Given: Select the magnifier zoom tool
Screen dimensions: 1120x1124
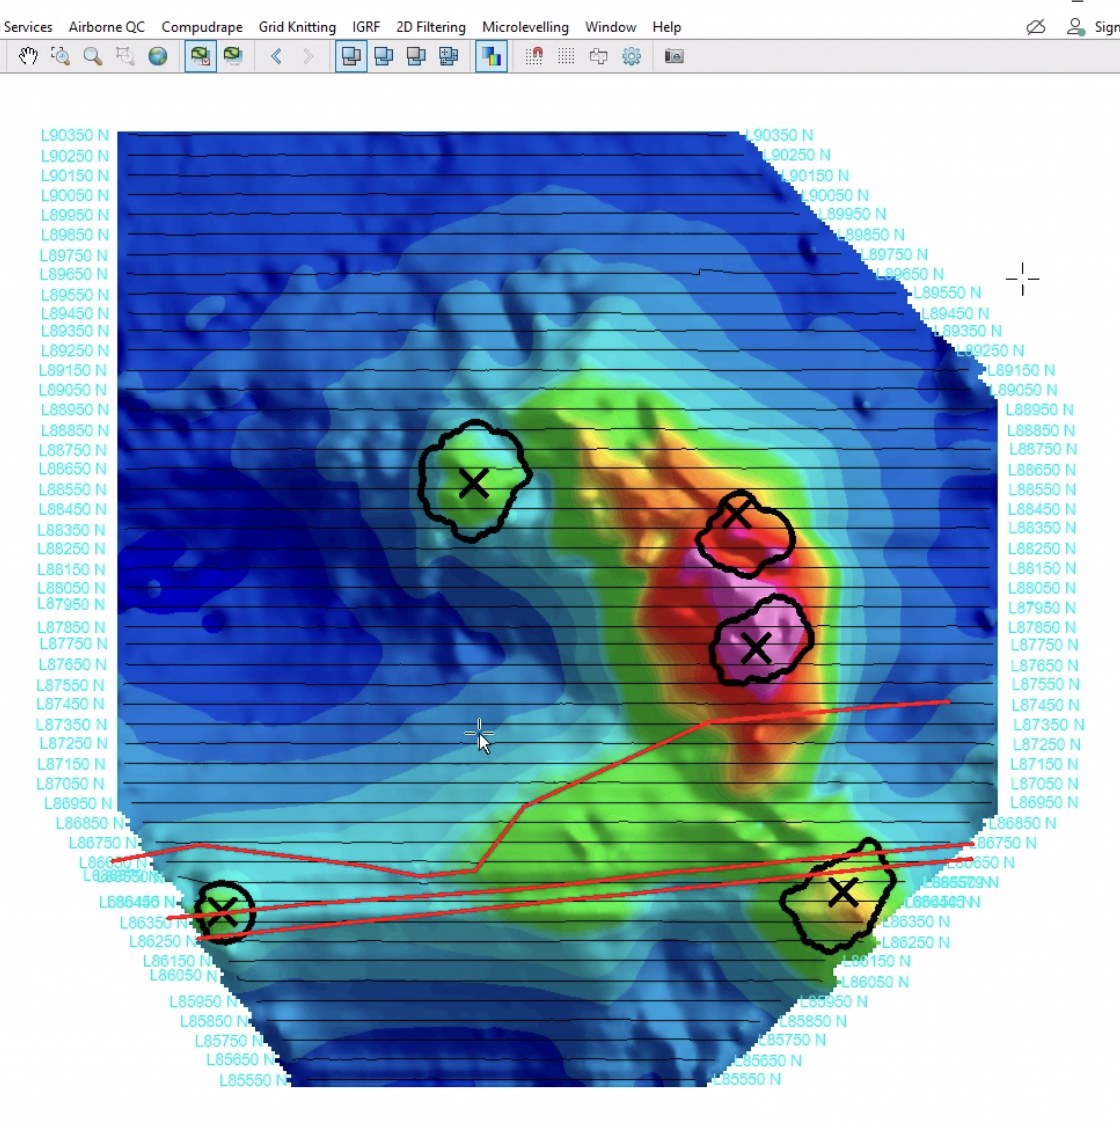Looking at the screenshot, I should click(x=92, y=56).
